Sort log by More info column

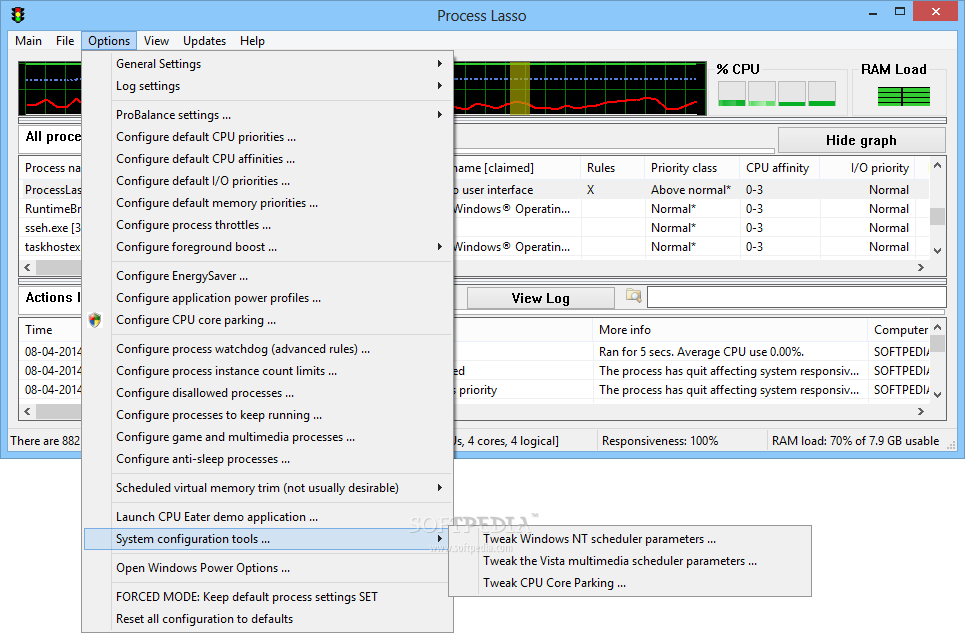(730, 330)
